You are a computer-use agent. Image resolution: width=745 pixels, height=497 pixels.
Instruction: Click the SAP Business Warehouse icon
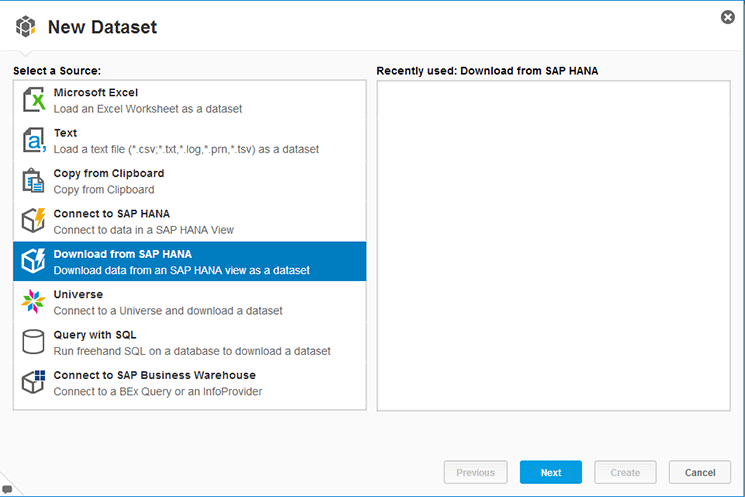pyautogui.click(x=34, y=382)
